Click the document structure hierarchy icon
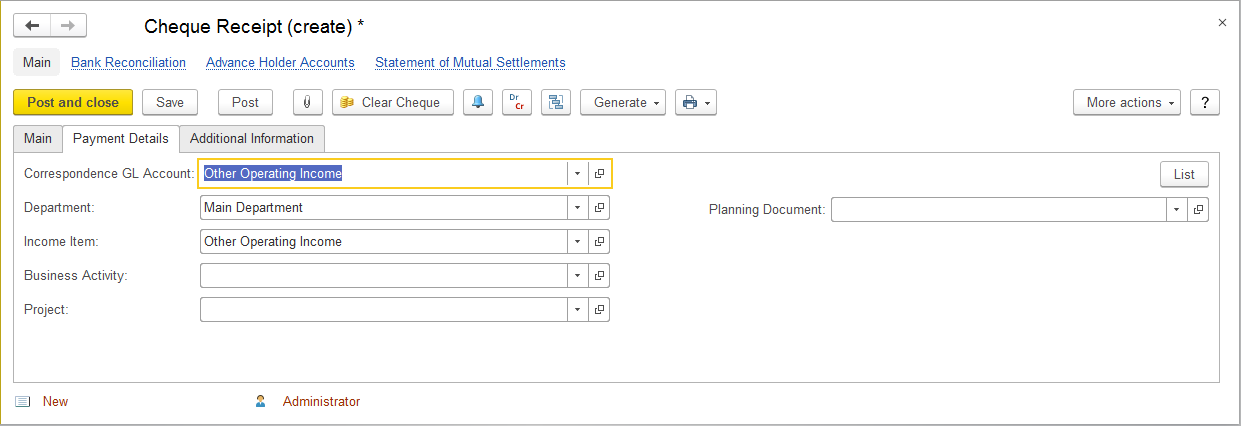1241x426 pixels. tap(555, 102)
